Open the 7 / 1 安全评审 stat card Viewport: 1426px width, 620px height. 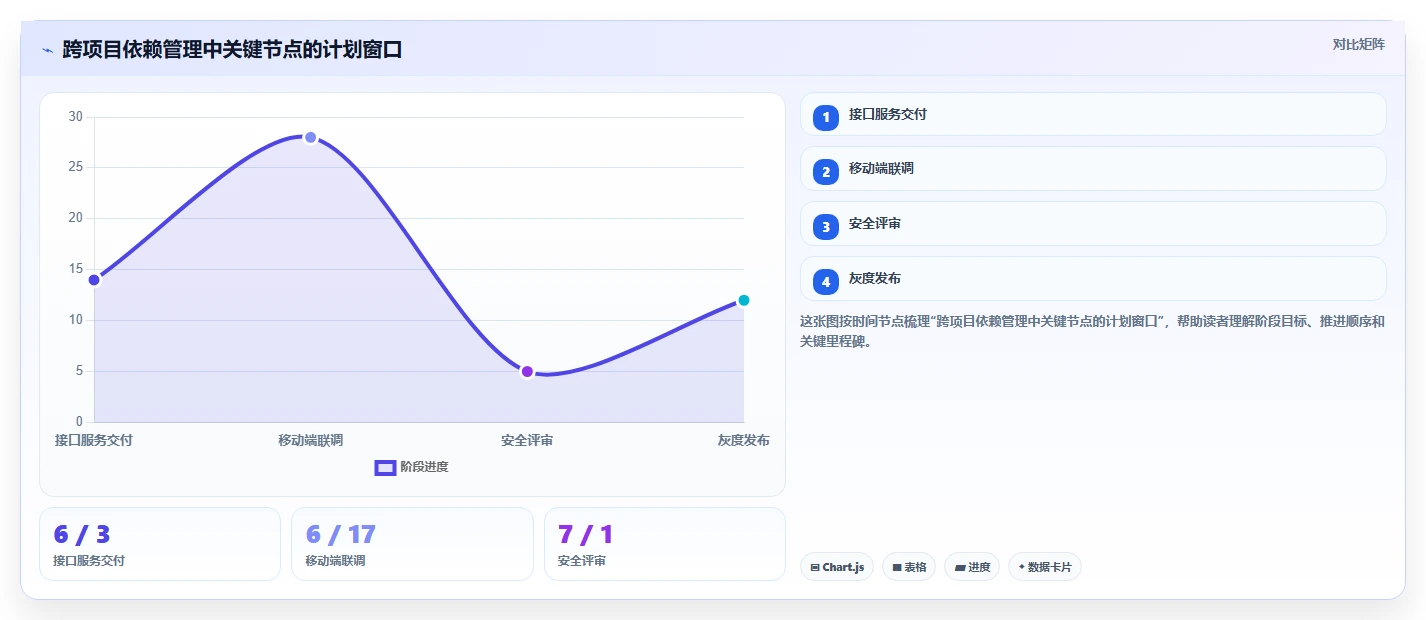click(665, 544)
